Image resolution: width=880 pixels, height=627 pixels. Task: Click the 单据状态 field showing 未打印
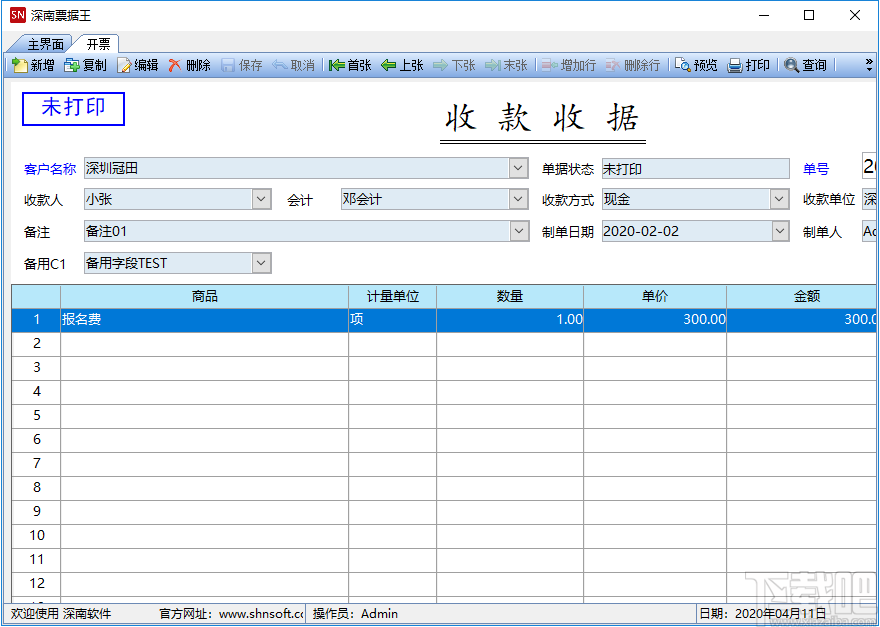click(696, 168)
